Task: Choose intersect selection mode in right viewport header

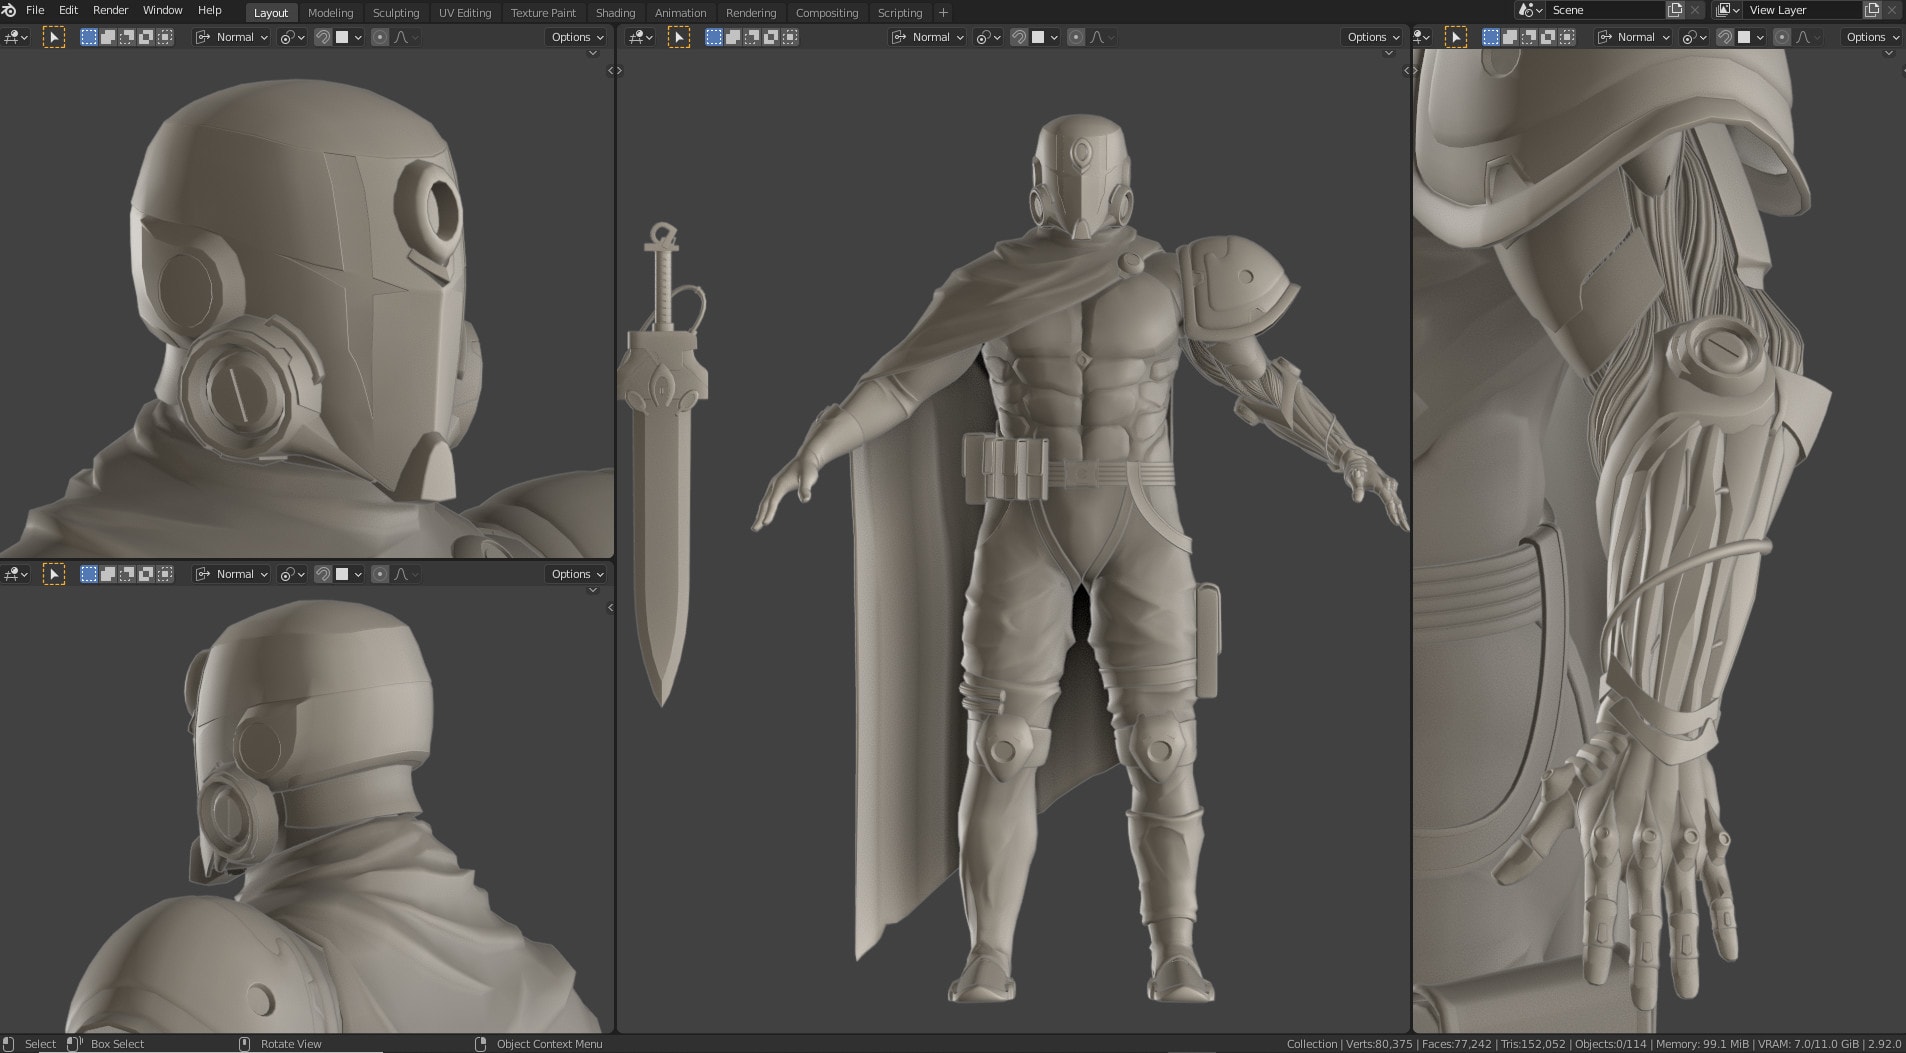Action: [x=1567, y=38]
